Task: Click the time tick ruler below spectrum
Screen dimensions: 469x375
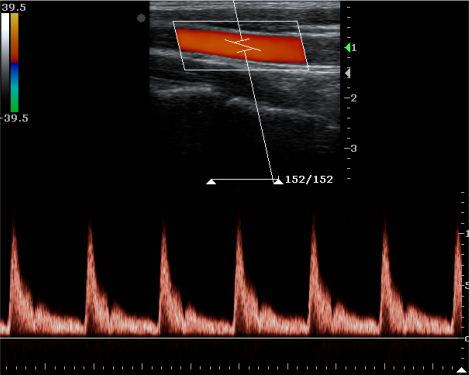Action: pyautogui.click(x=233, y=367)
